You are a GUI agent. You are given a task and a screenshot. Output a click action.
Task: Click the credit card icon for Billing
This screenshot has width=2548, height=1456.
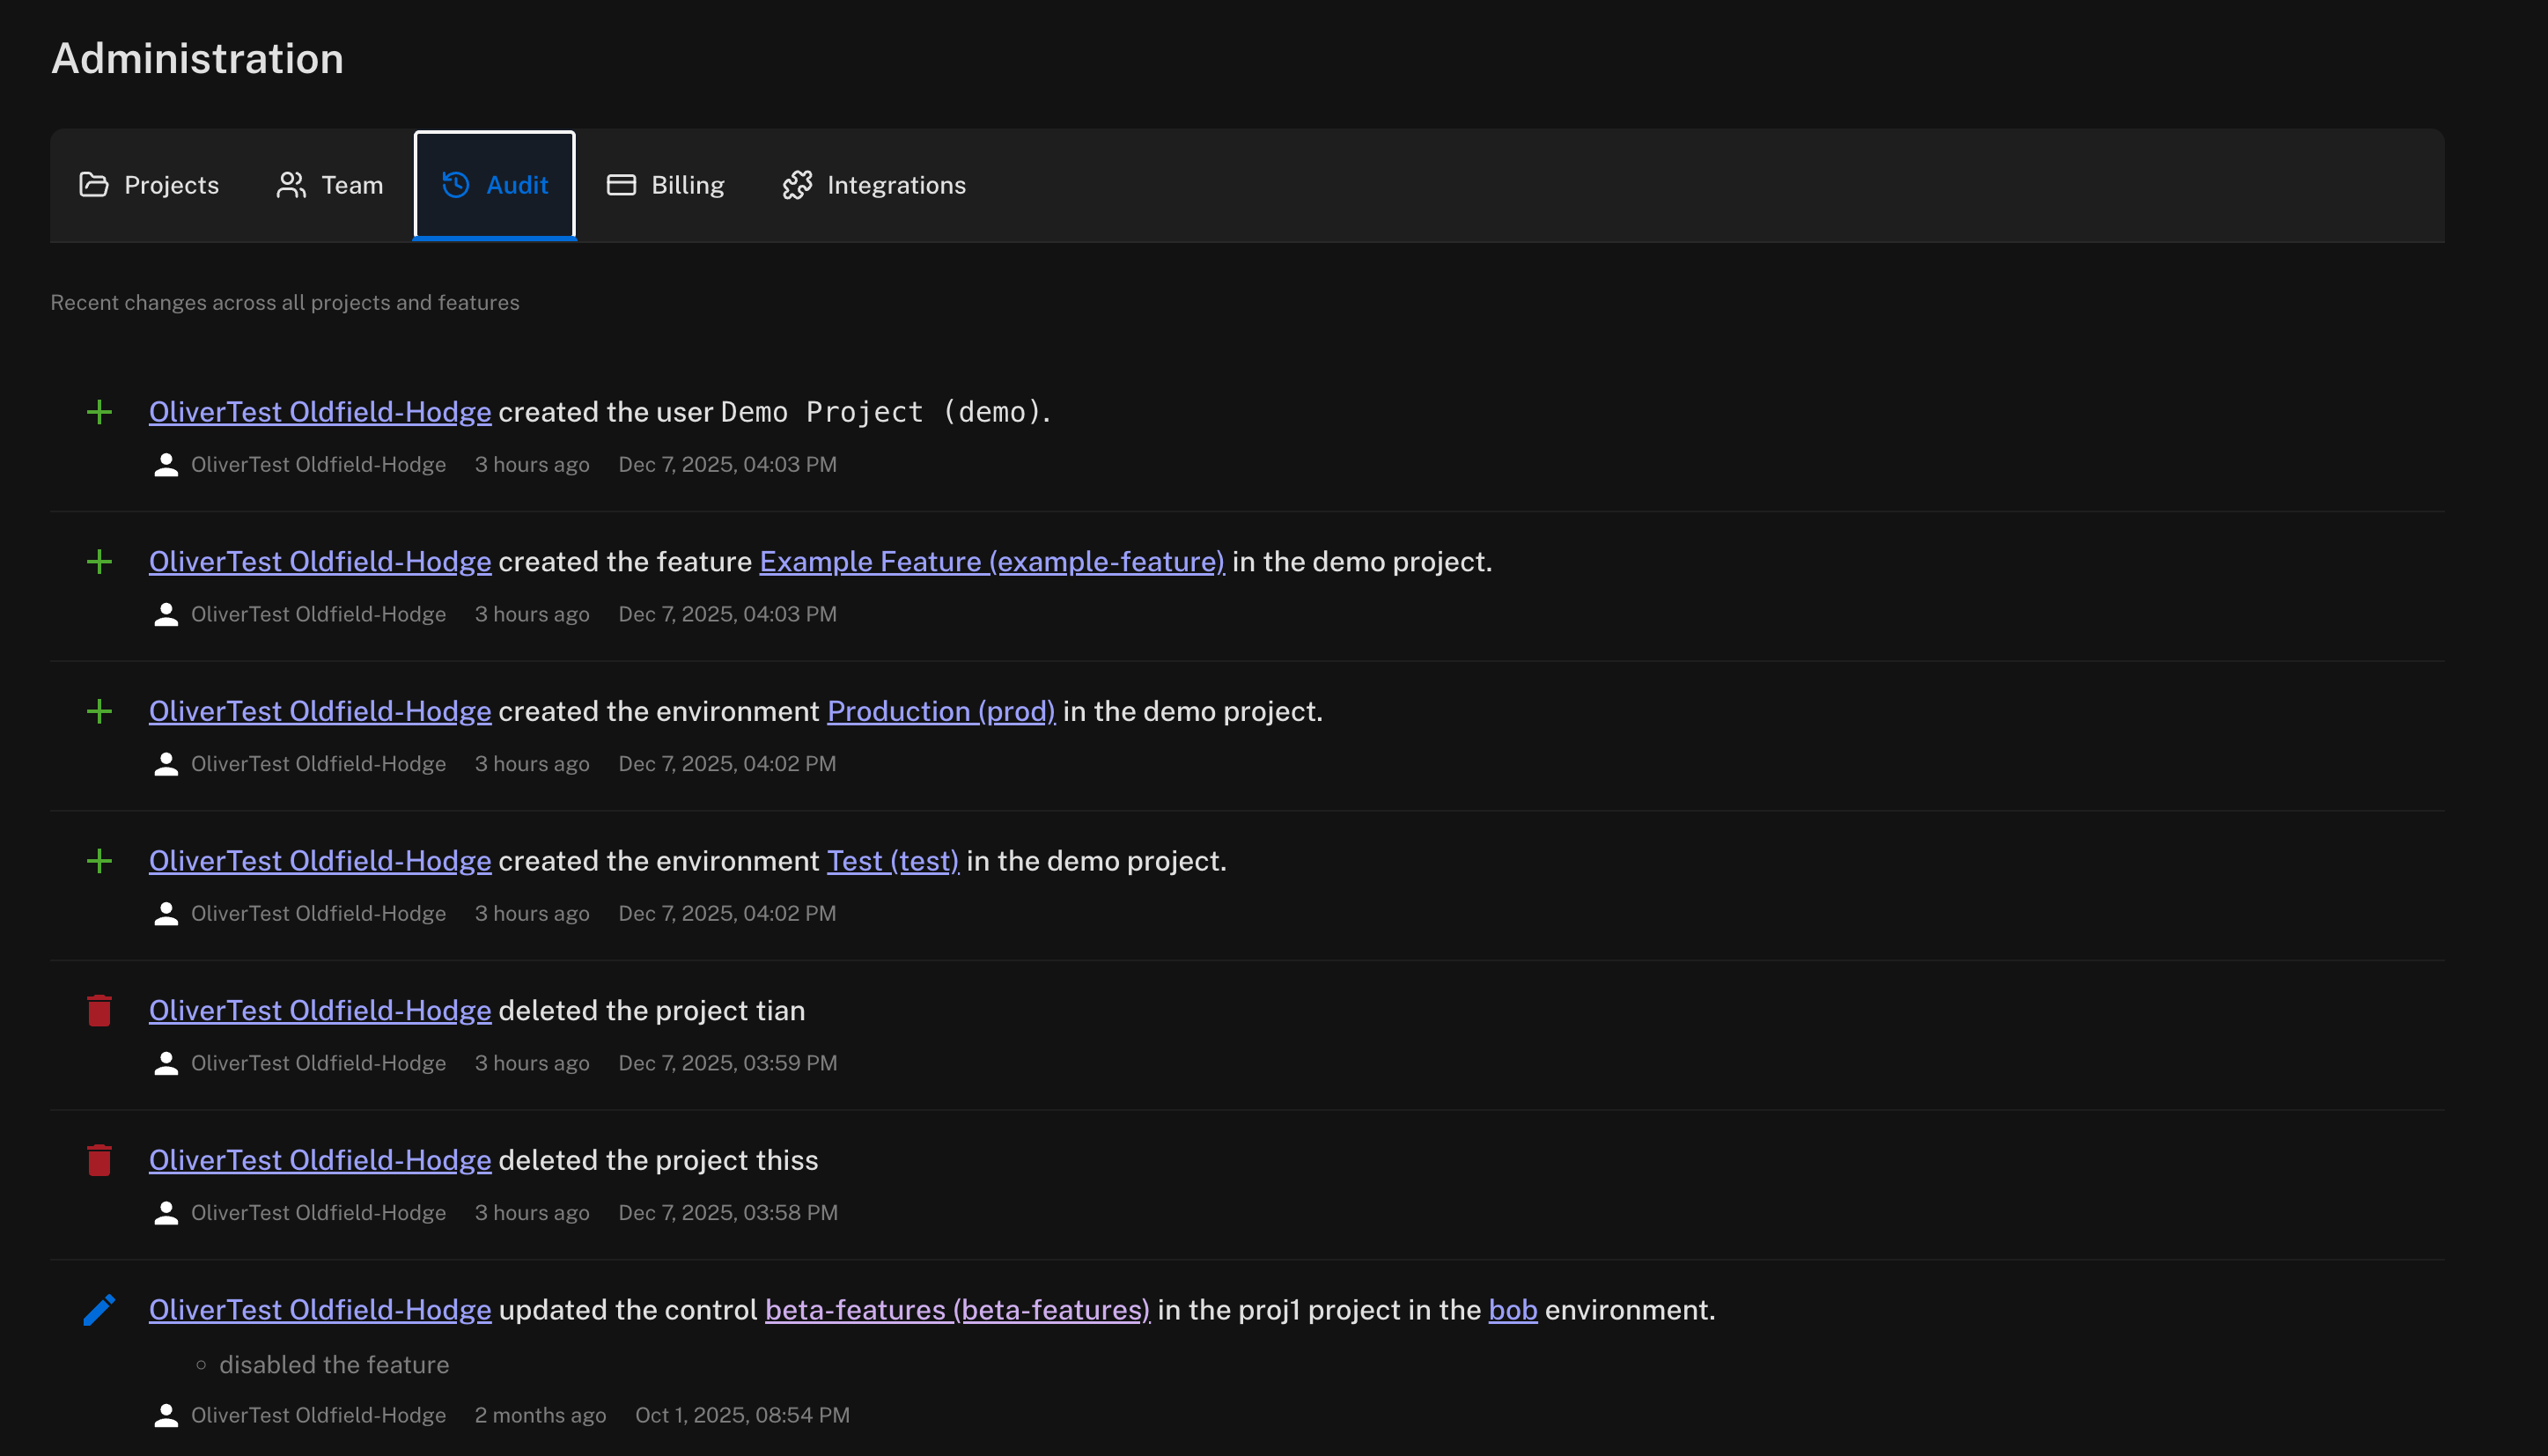tap(621, 185)
